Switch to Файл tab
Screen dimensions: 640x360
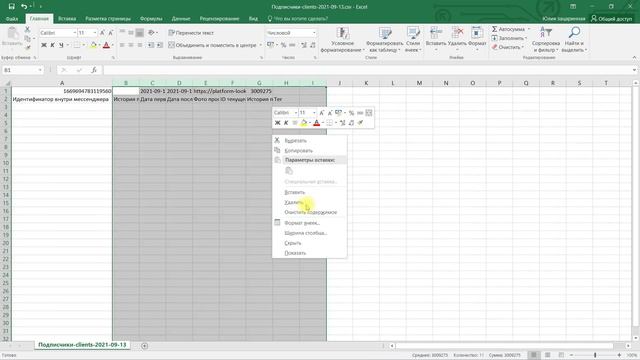12,18
